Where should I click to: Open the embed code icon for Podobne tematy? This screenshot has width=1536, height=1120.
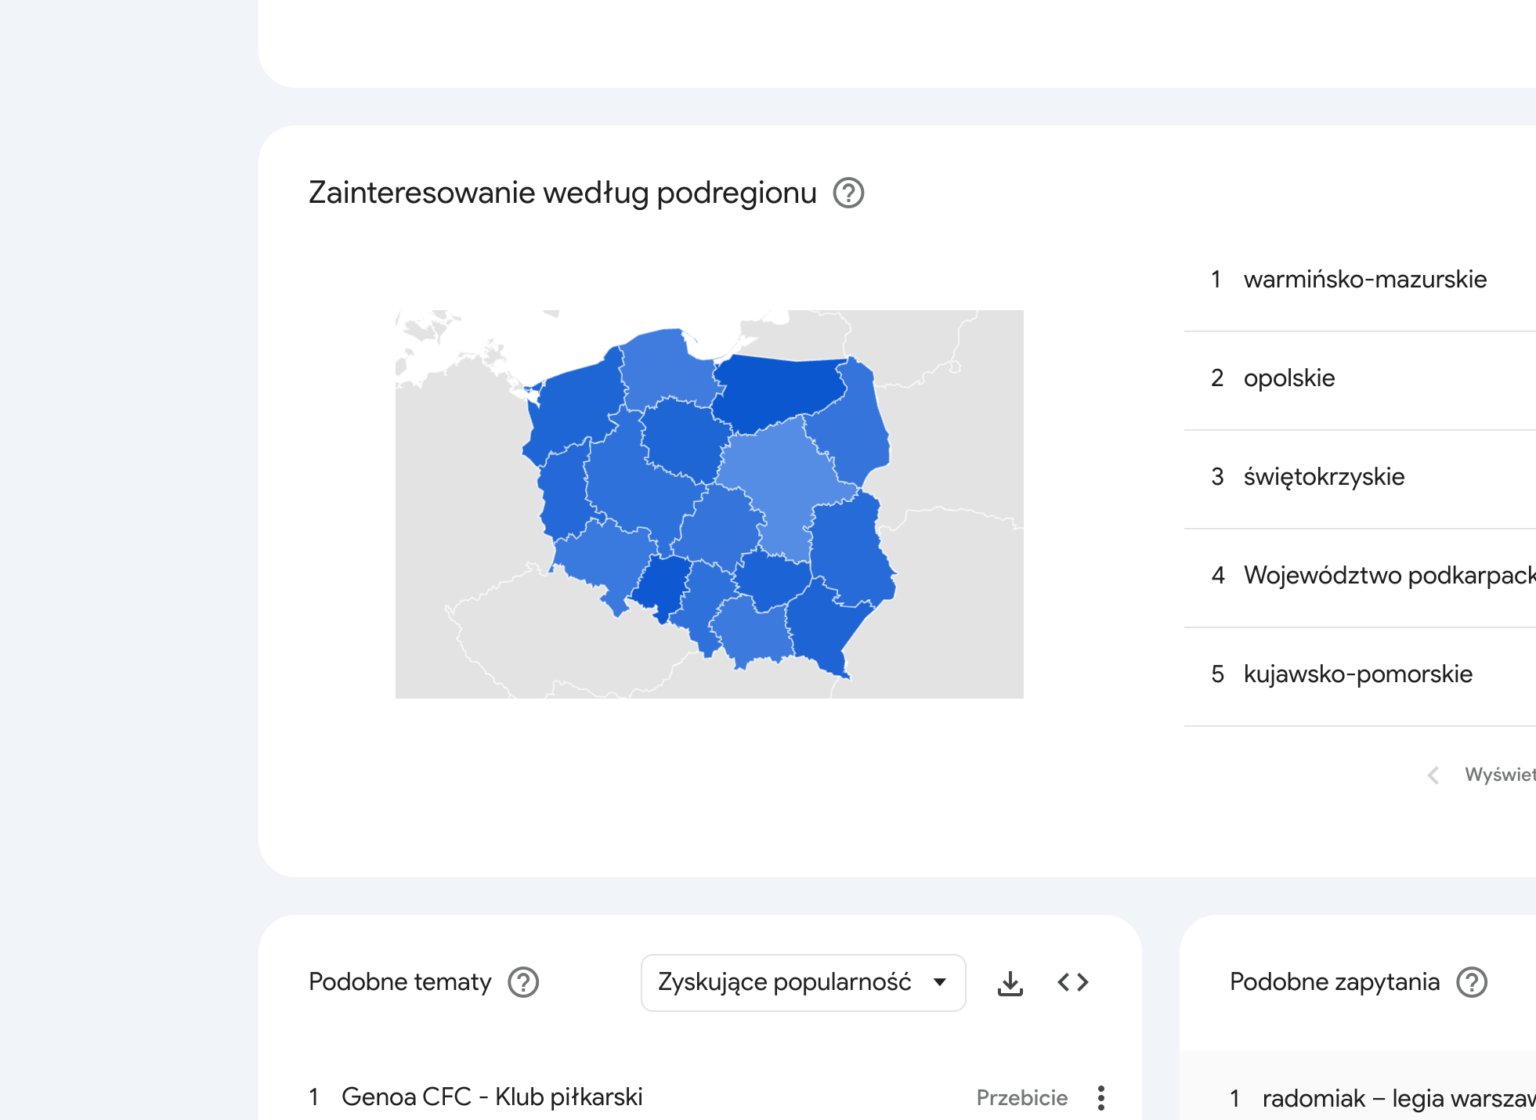[1073, 982]
